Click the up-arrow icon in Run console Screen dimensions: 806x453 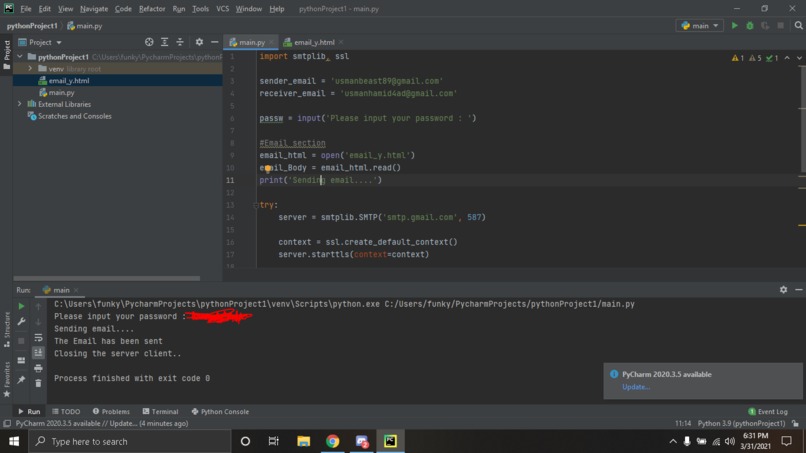[x=38, y=306]
